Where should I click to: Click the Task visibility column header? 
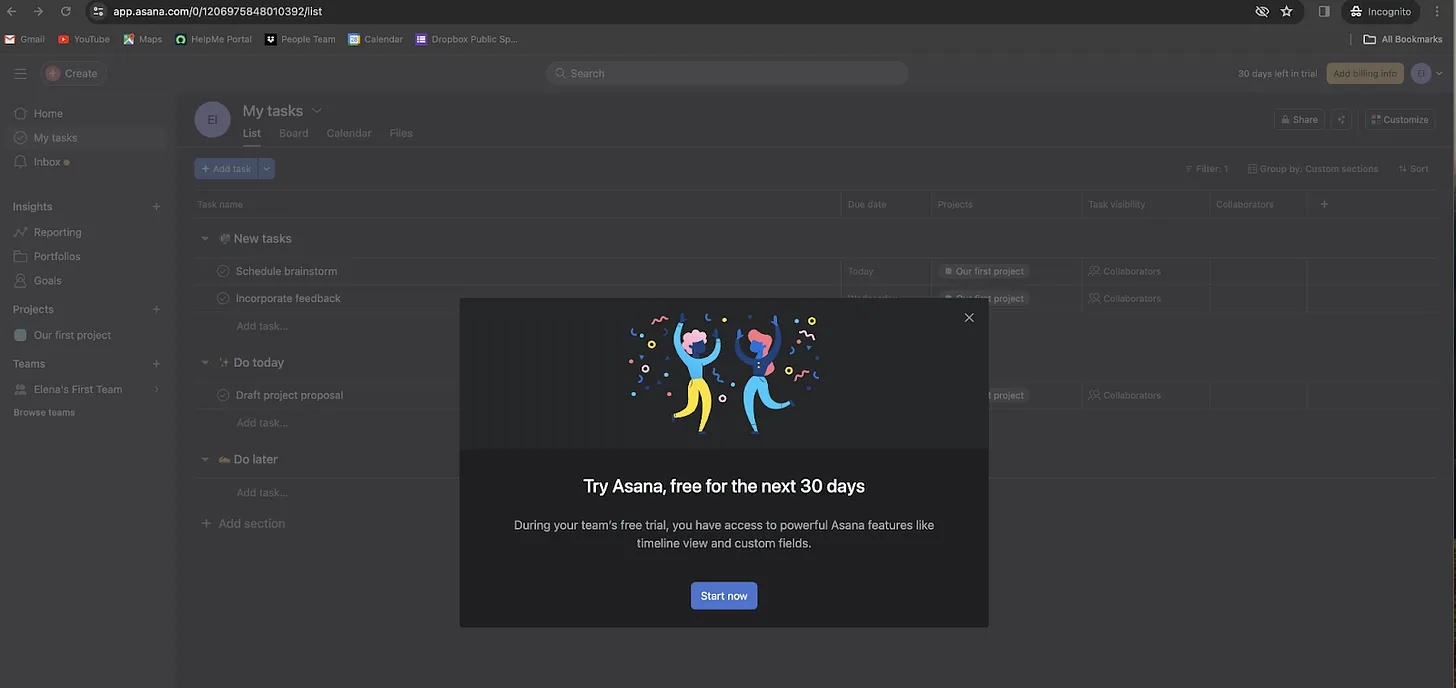pyautogui.click(x=1117, y=205)
